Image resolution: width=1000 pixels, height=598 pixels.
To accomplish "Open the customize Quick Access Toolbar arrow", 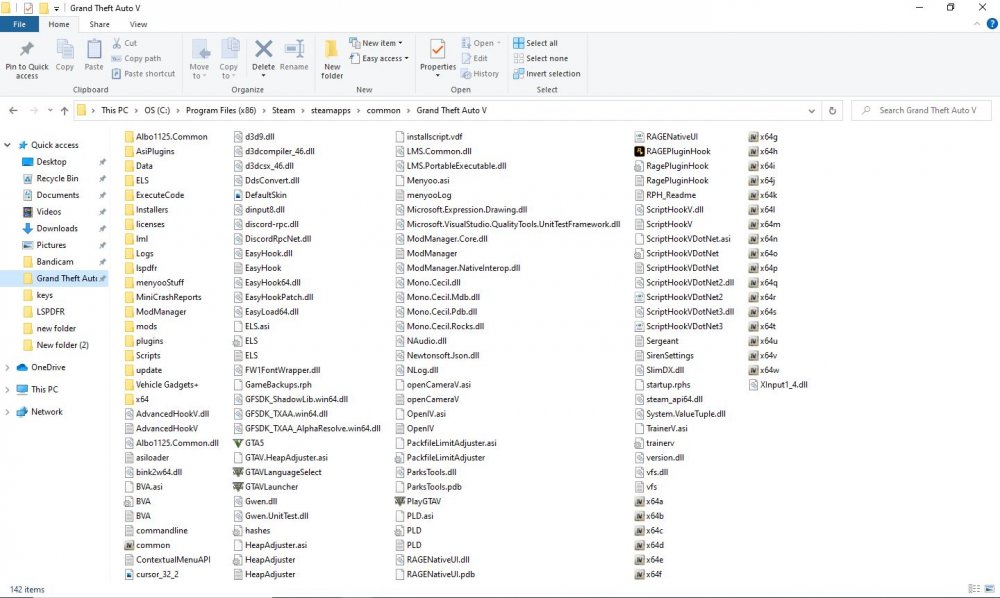I will coord(56,8).
